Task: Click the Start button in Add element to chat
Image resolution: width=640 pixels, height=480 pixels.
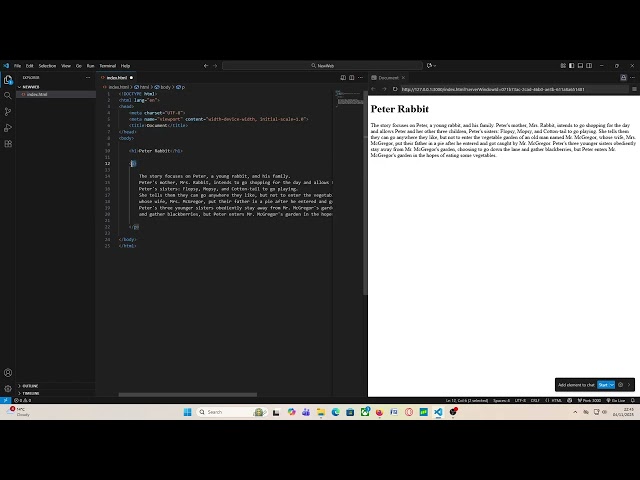Action: [603, 385]
